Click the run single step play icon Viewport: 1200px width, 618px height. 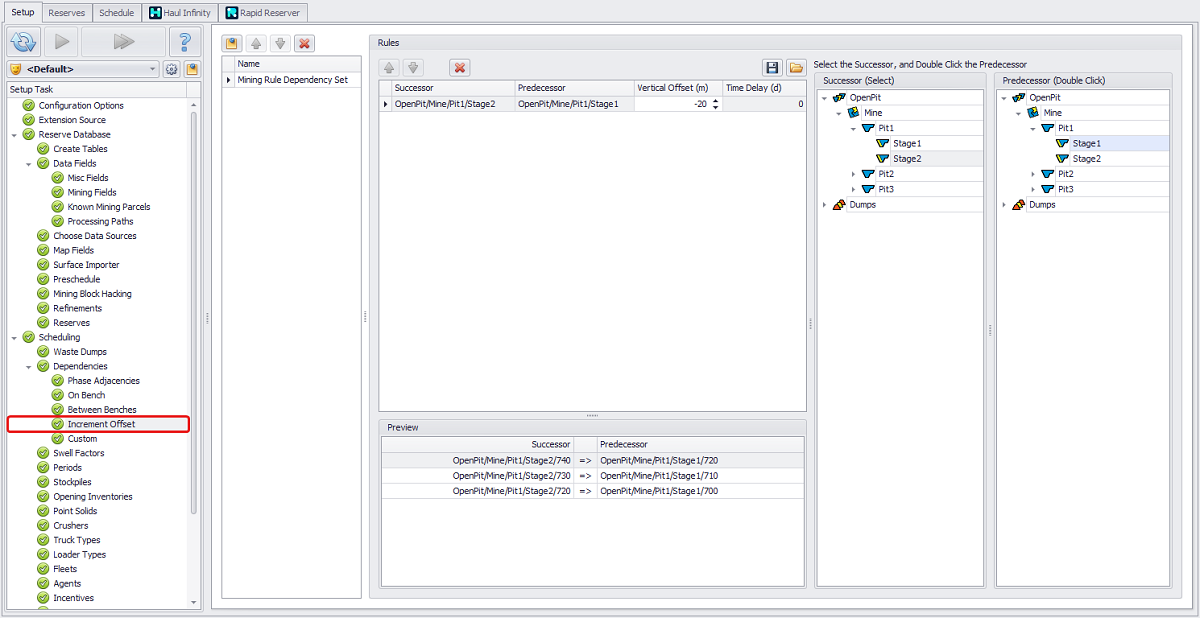pyautogui.click(x=61, y=42)
